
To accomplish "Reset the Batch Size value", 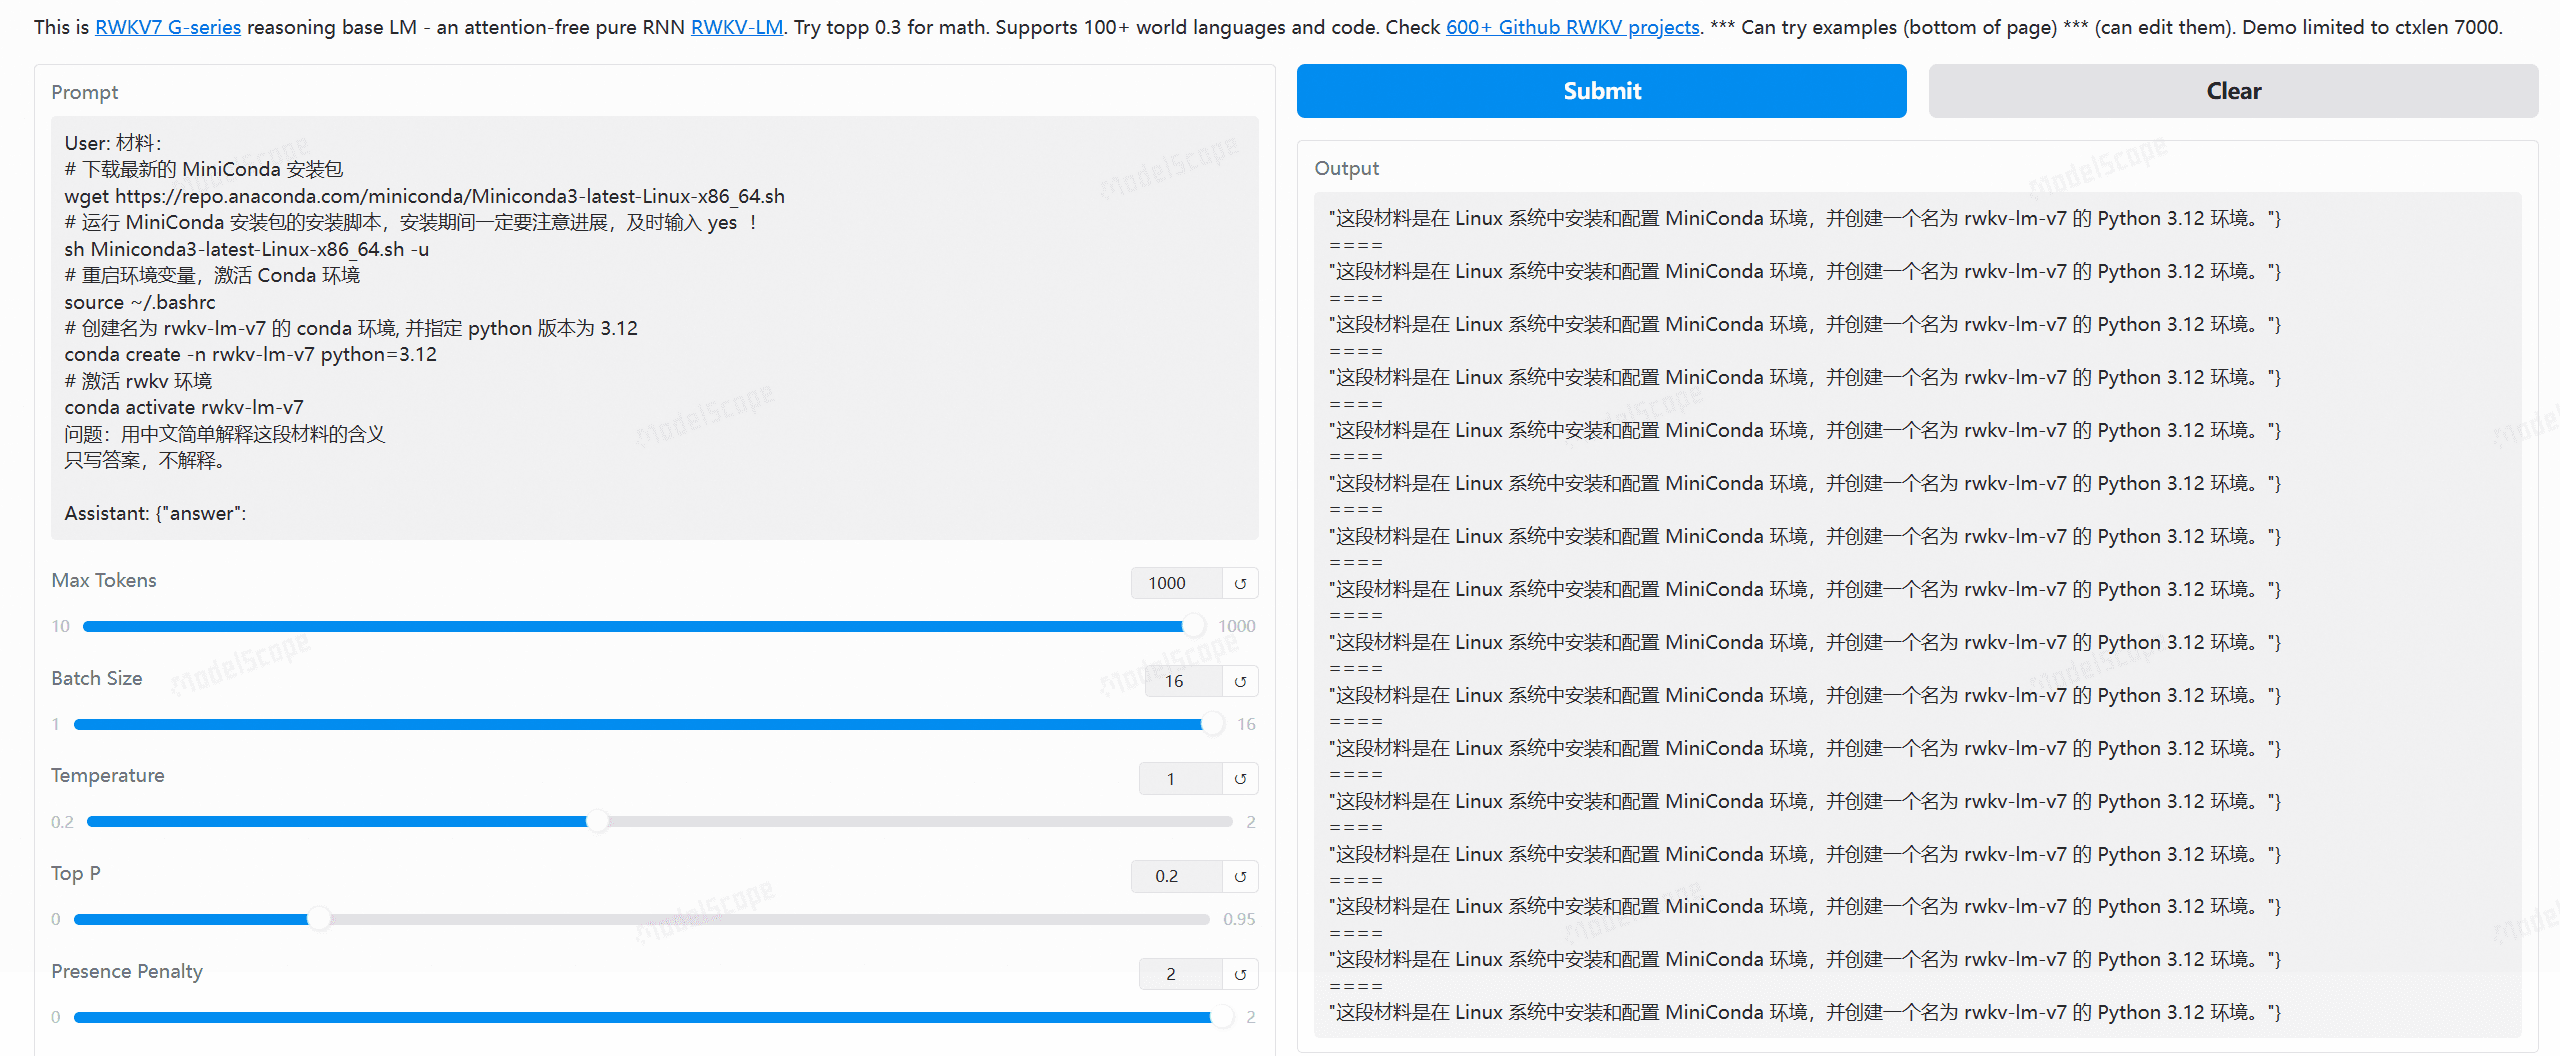I will point(1240,681).
